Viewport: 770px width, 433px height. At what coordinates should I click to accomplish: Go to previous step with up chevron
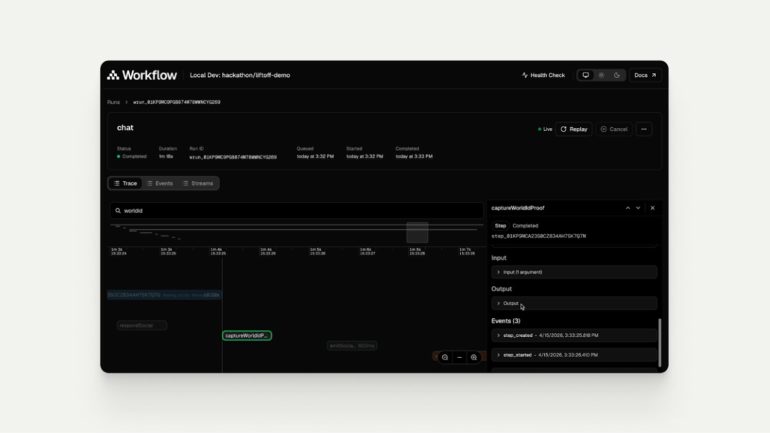pyautogui.click(x=628, y=208)
